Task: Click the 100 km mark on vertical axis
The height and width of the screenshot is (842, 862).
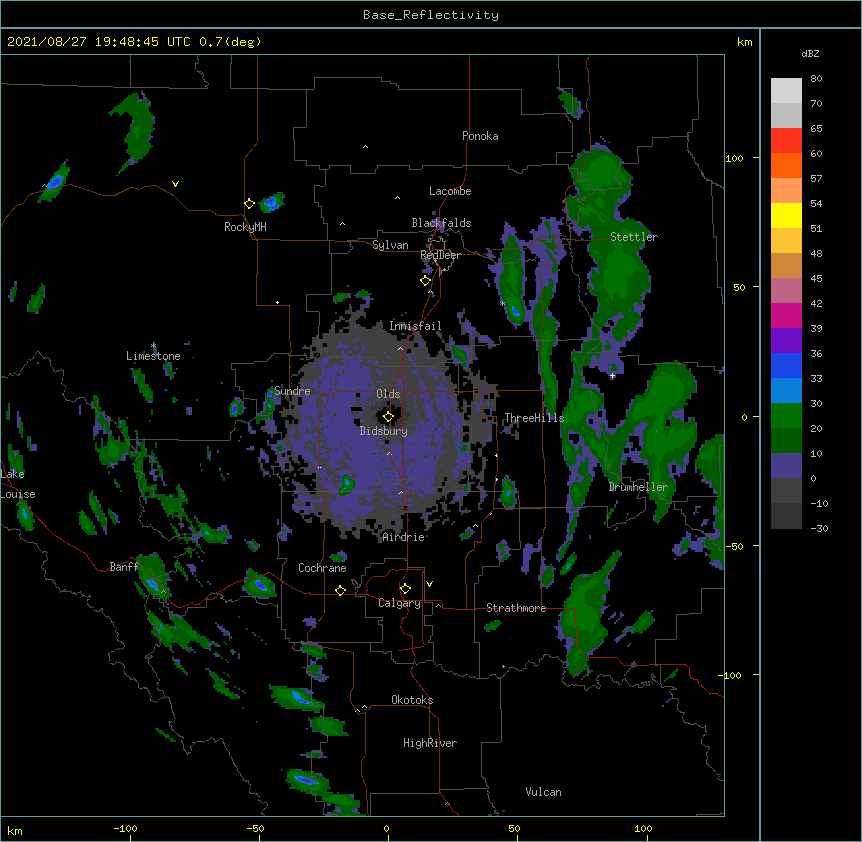Action: click(x=734, y=159)
